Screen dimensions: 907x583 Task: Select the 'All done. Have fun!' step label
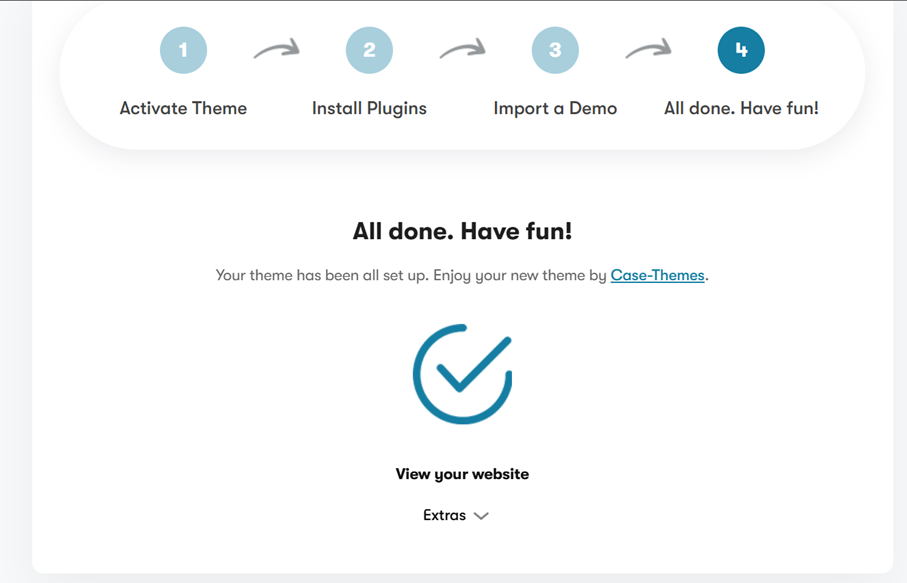tap(741, 108)
